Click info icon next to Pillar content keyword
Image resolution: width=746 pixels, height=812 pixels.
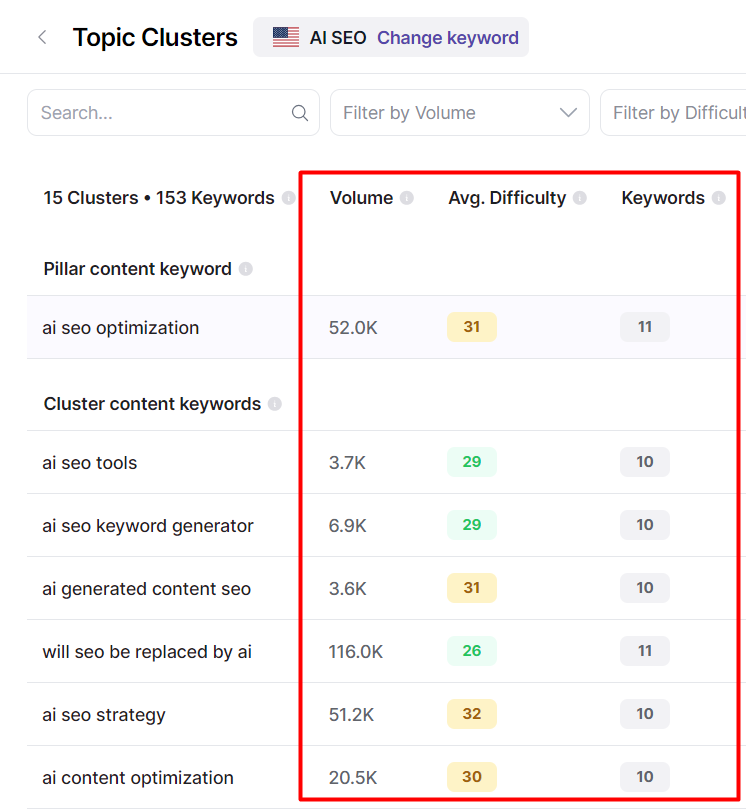(x=246, y=269)
